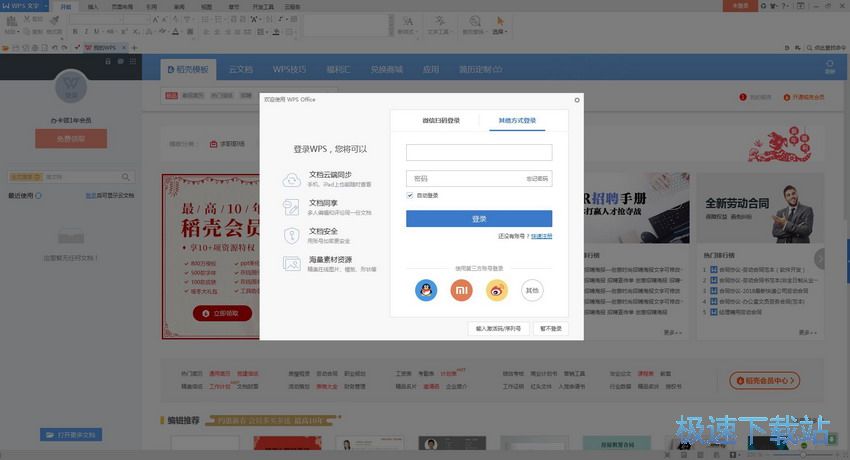Toggle the 自动登录 auto-login checkbox

410,196
